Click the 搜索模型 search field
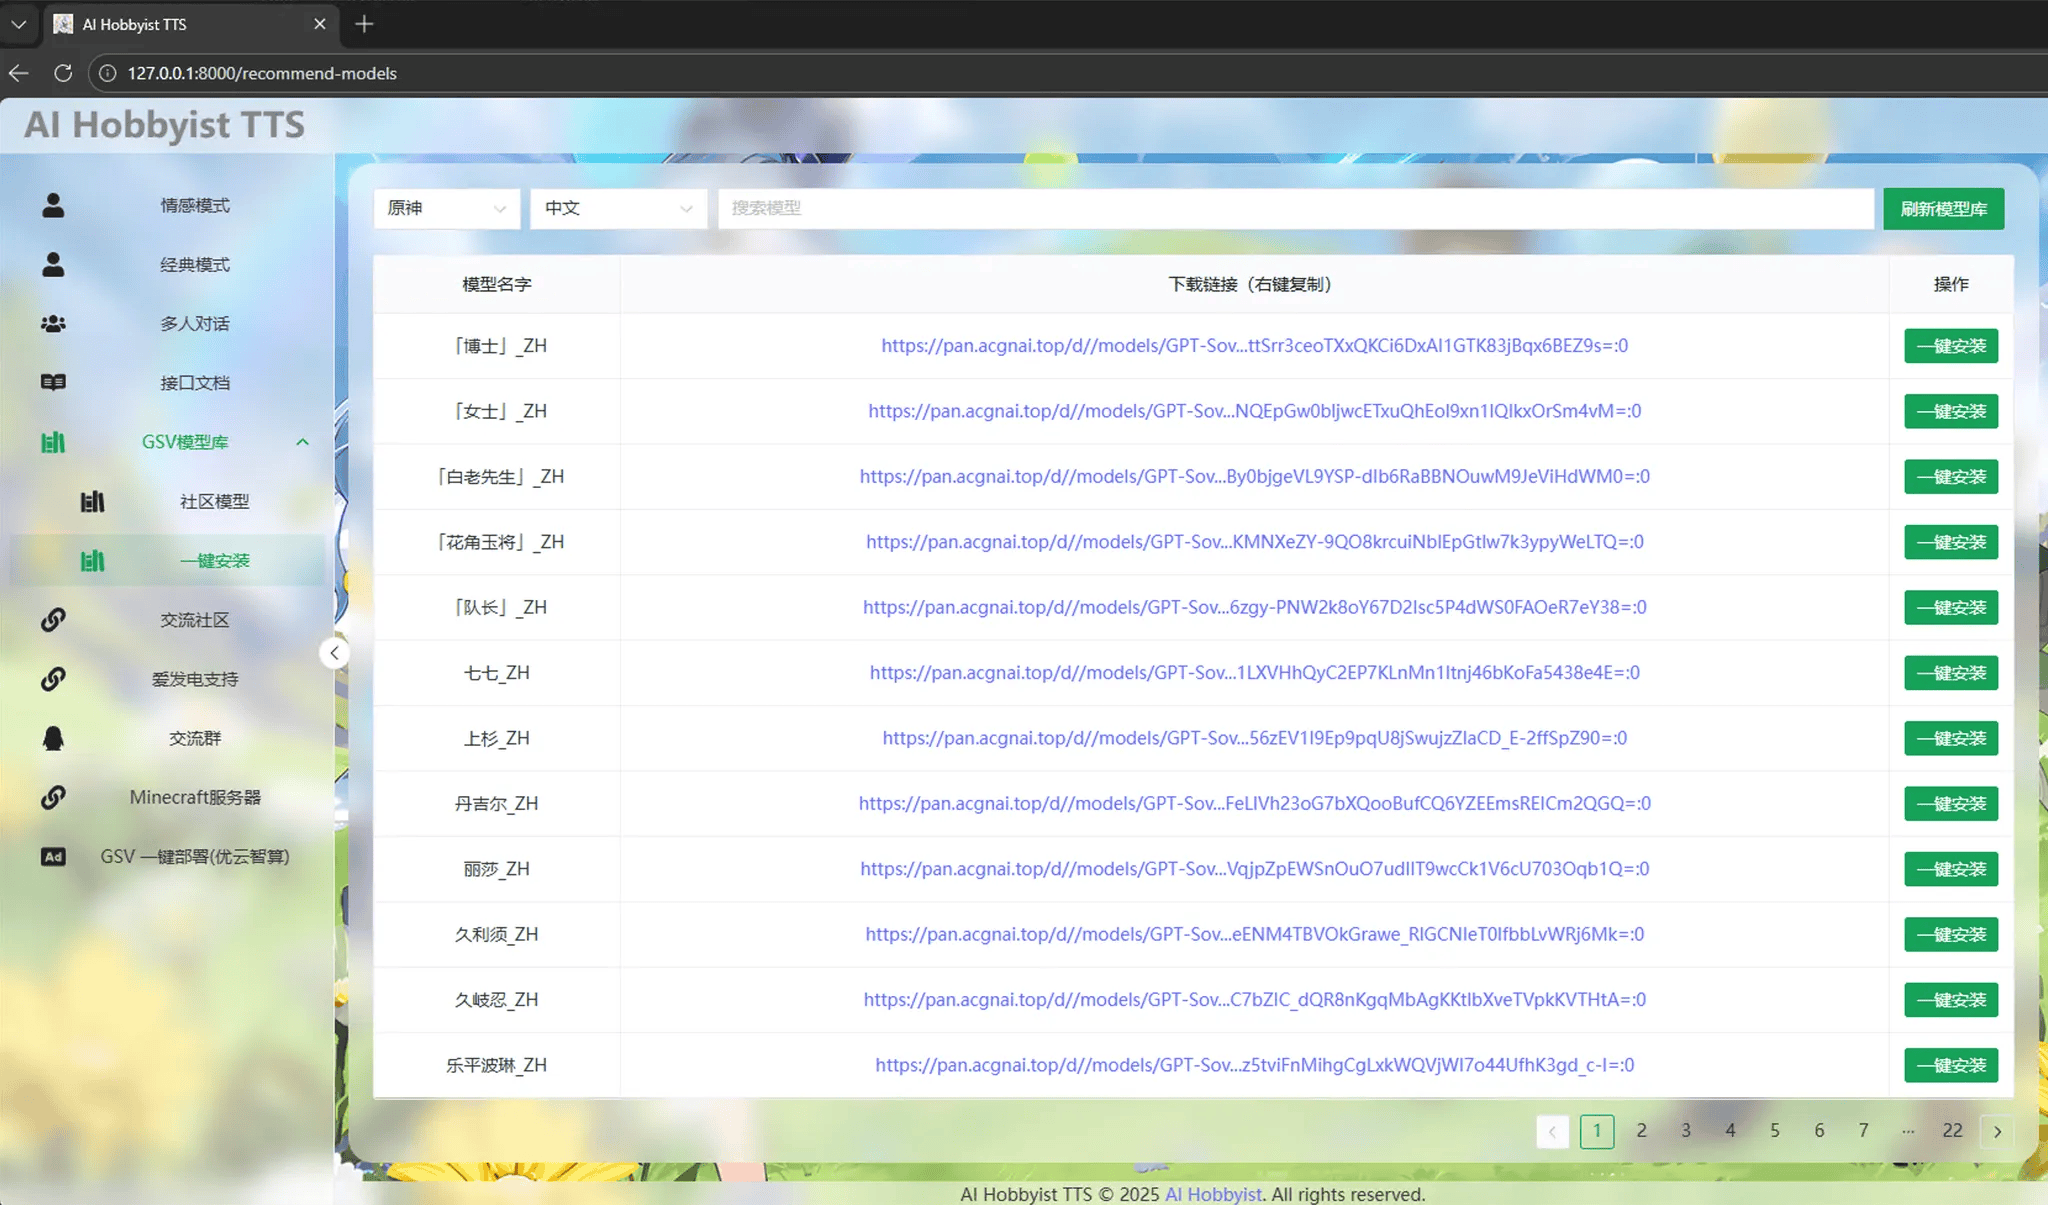 (1295, 208)
